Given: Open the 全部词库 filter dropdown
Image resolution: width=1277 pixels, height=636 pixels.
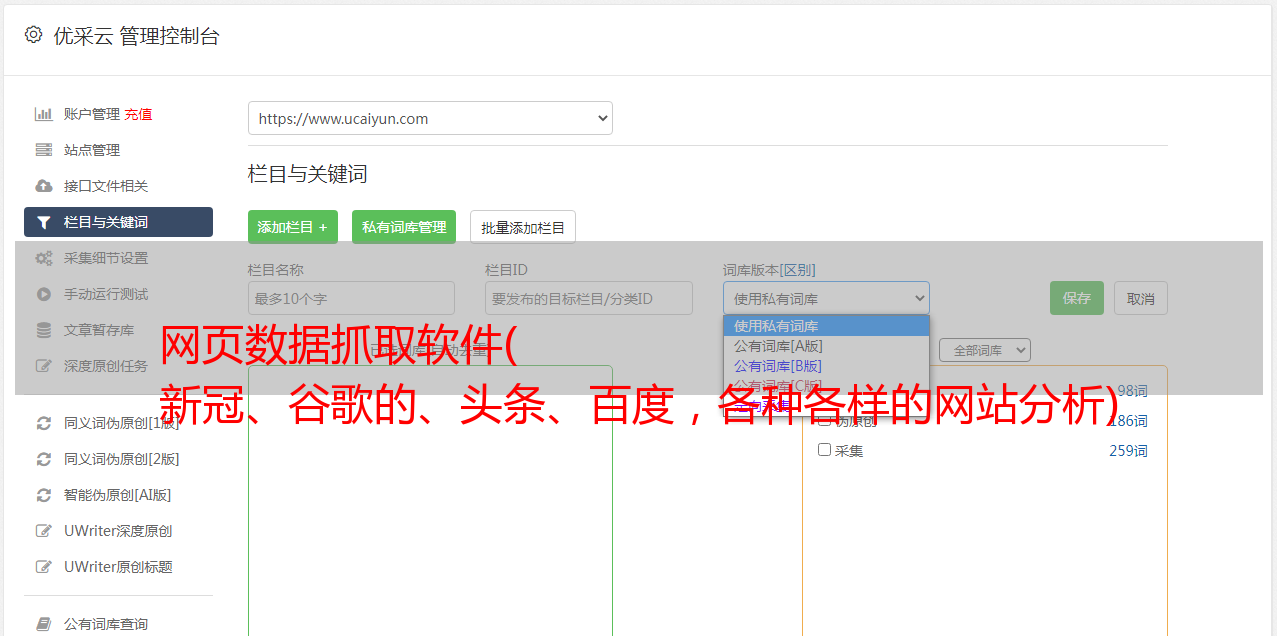Looking at the screenshot, I should click(x=984, y=350).
